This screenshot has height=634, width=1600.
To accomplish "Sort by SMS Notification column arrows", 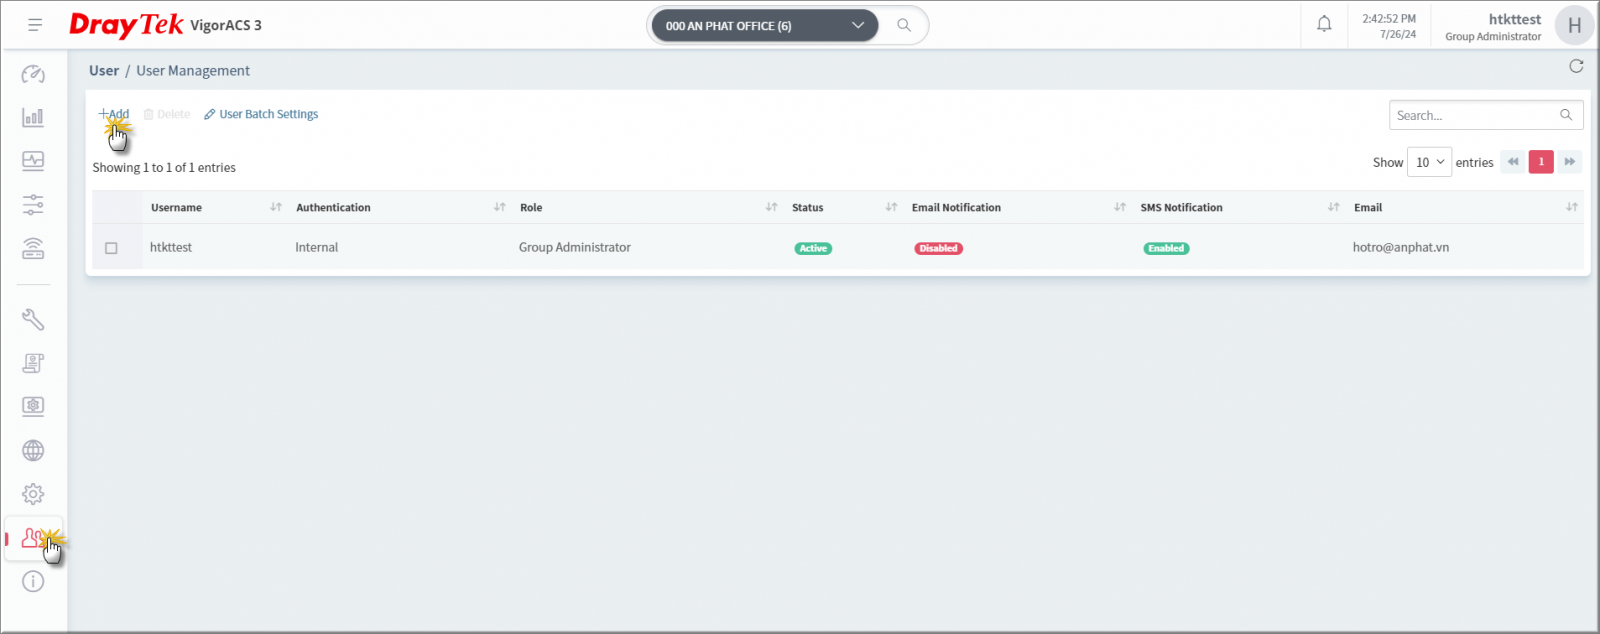I will pyautogui.click(x=1333, y=207).
